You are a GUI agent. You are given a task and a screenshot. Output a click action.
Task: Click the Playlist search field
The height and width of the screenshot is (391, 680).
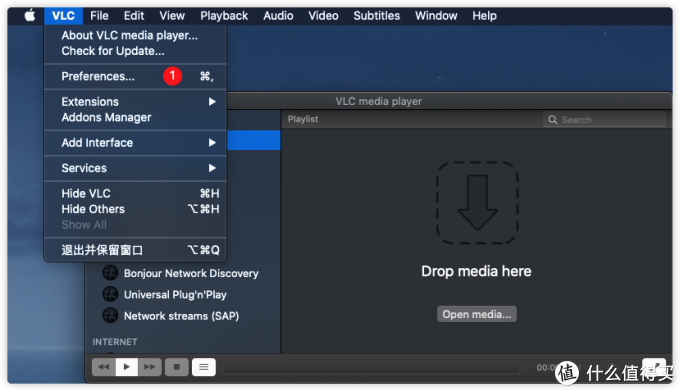click(x=604, y=120)
